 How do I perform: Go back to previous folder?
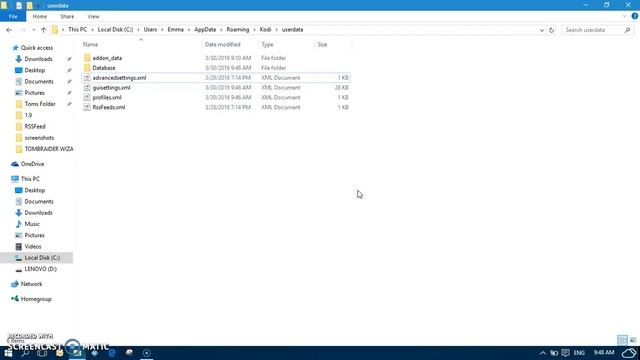coord(9,30)
